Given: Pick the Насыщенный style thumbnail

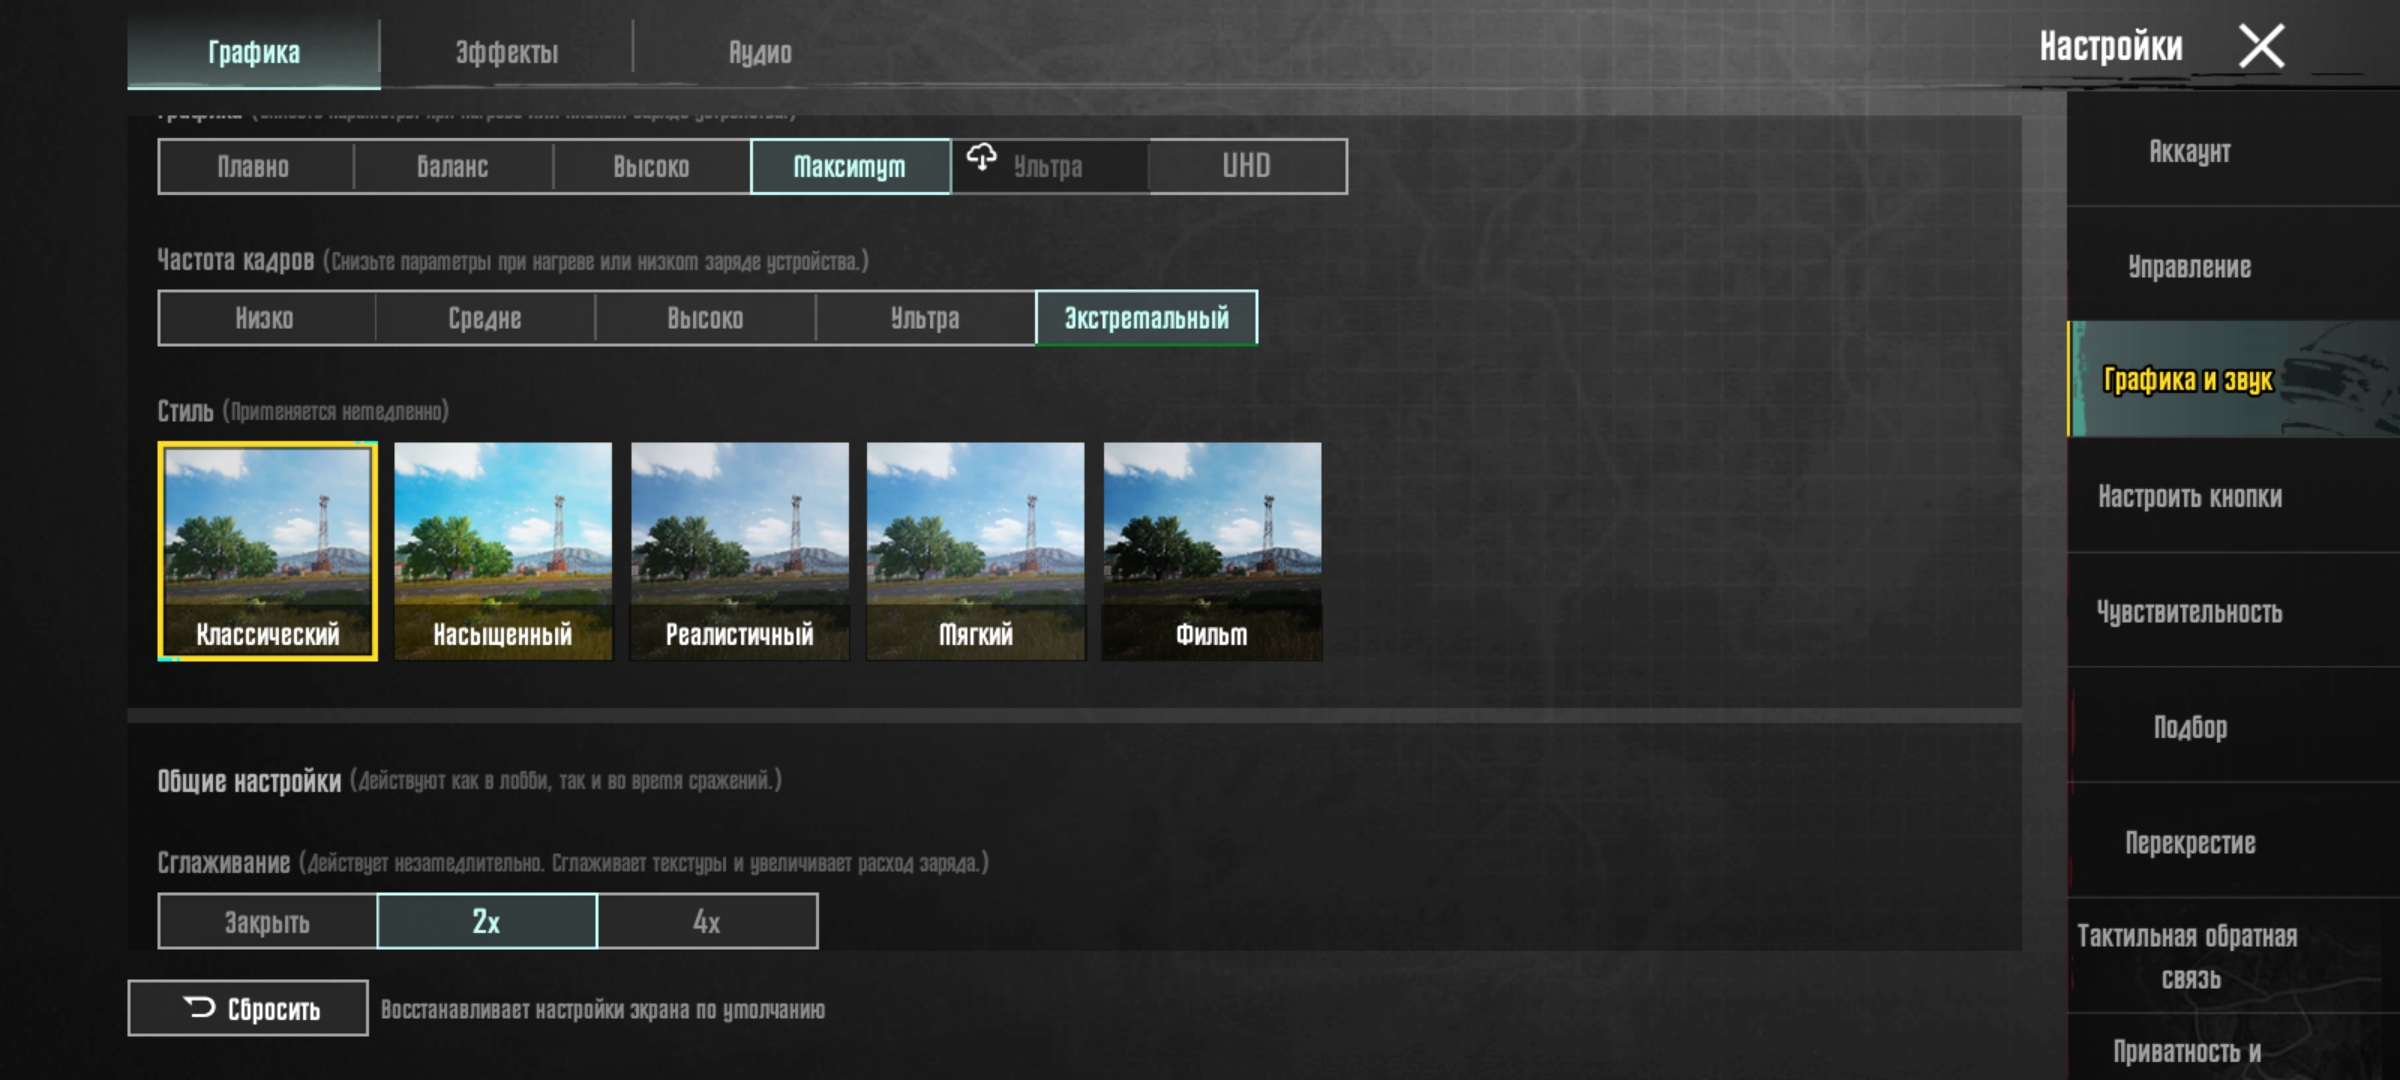Looking at the screenshot, I should (x=503, y=550).
